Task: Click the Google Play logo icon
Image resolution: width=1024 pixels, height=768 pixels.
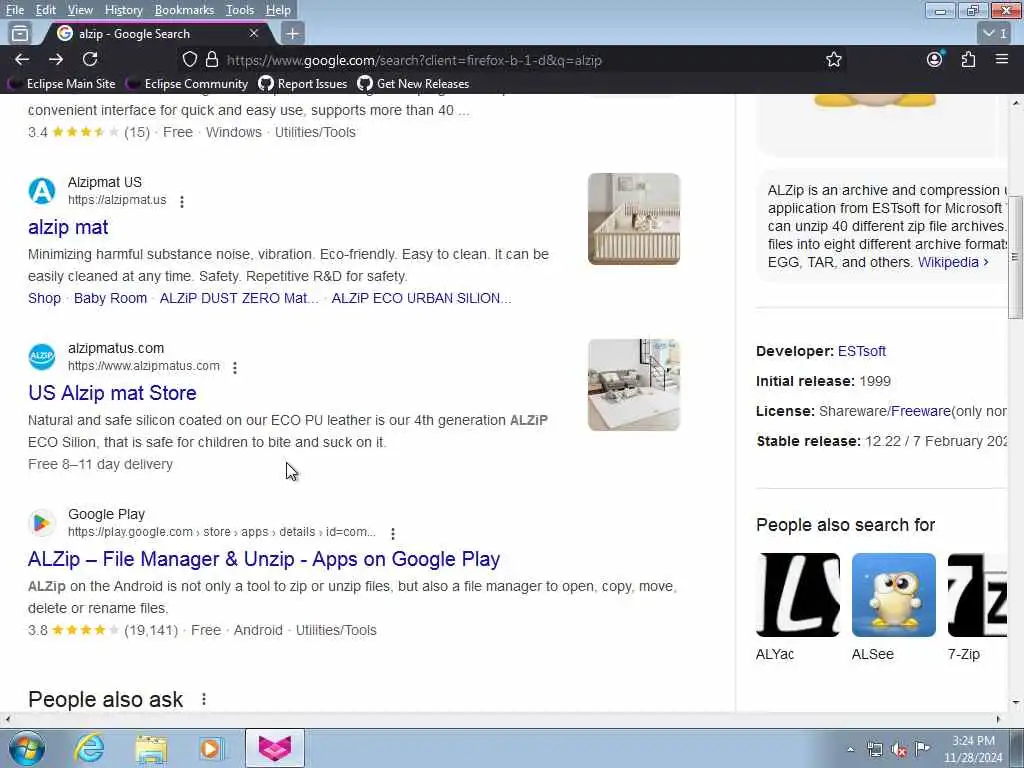Action: tap(42, 522)
